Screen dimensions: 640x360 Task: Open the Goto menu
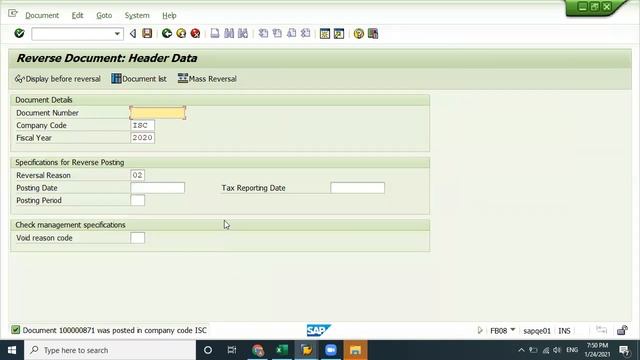pos(104,16)
